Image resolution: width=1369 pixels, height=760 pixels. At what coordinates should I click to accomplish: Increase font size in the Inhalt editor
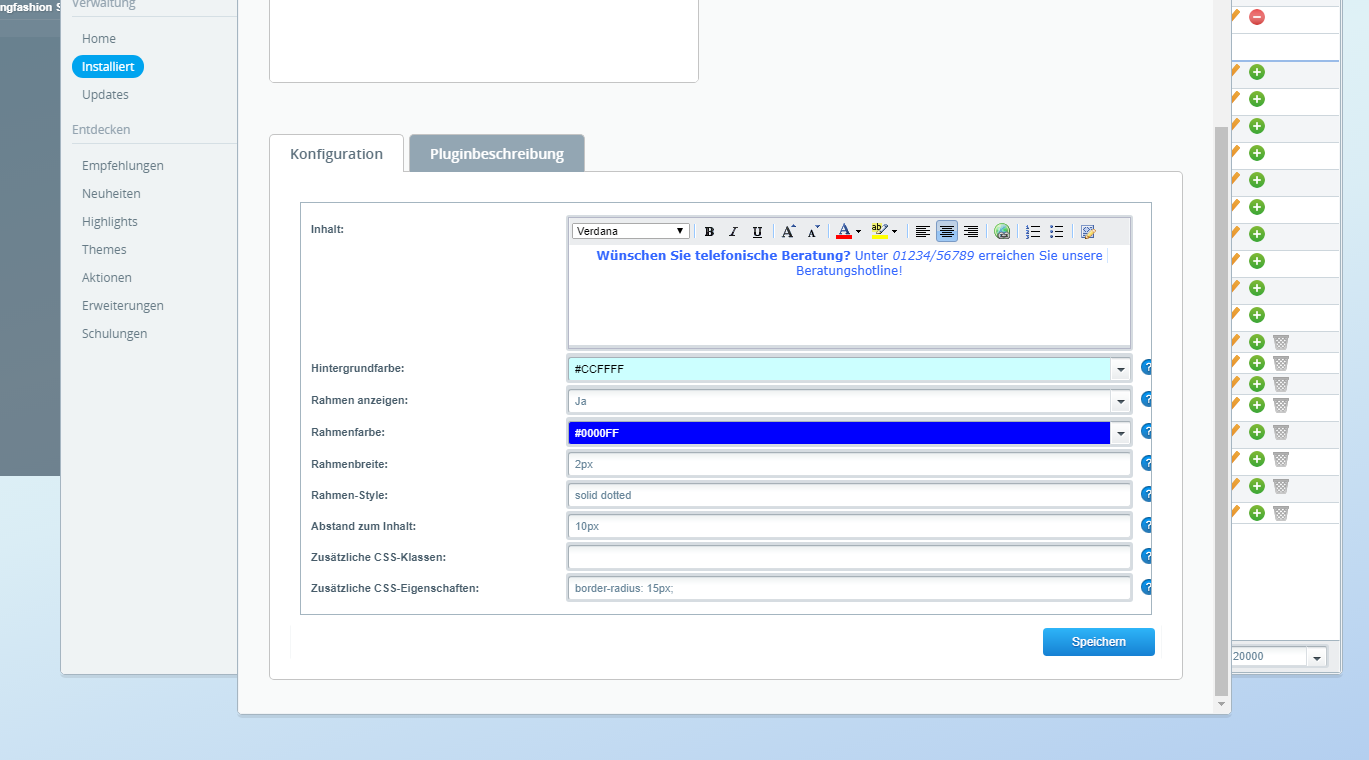point(789,232)
